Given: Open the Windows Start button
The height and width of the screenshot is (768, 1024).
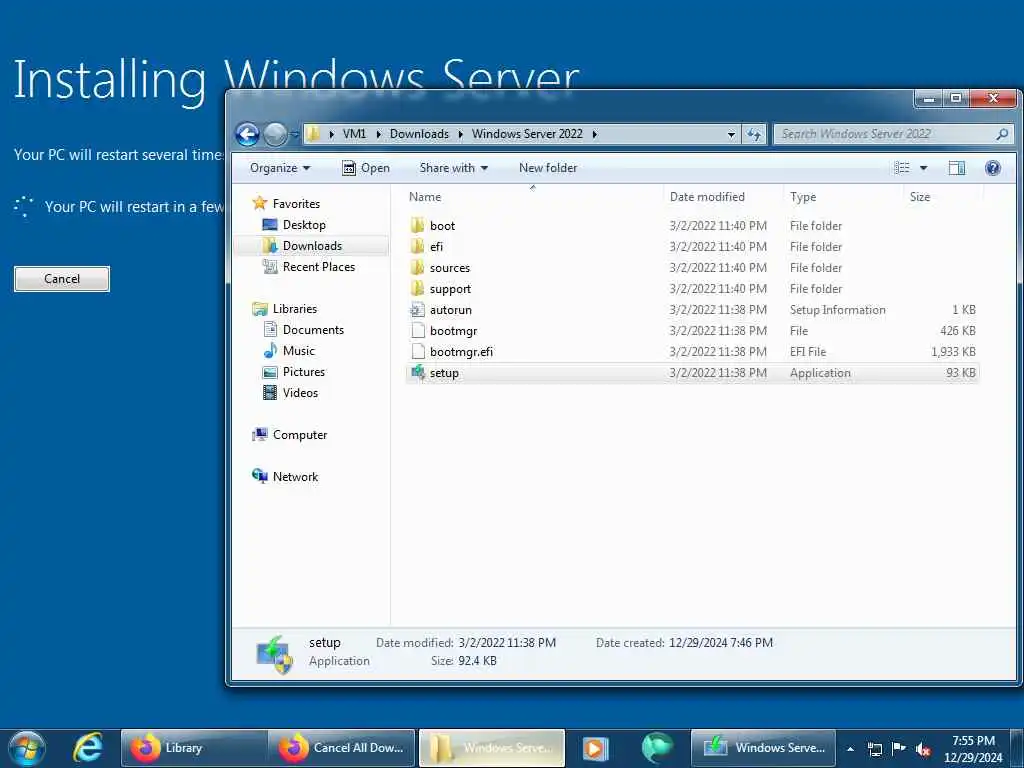Looking at the screenshot, I should [x=27, y=748].
